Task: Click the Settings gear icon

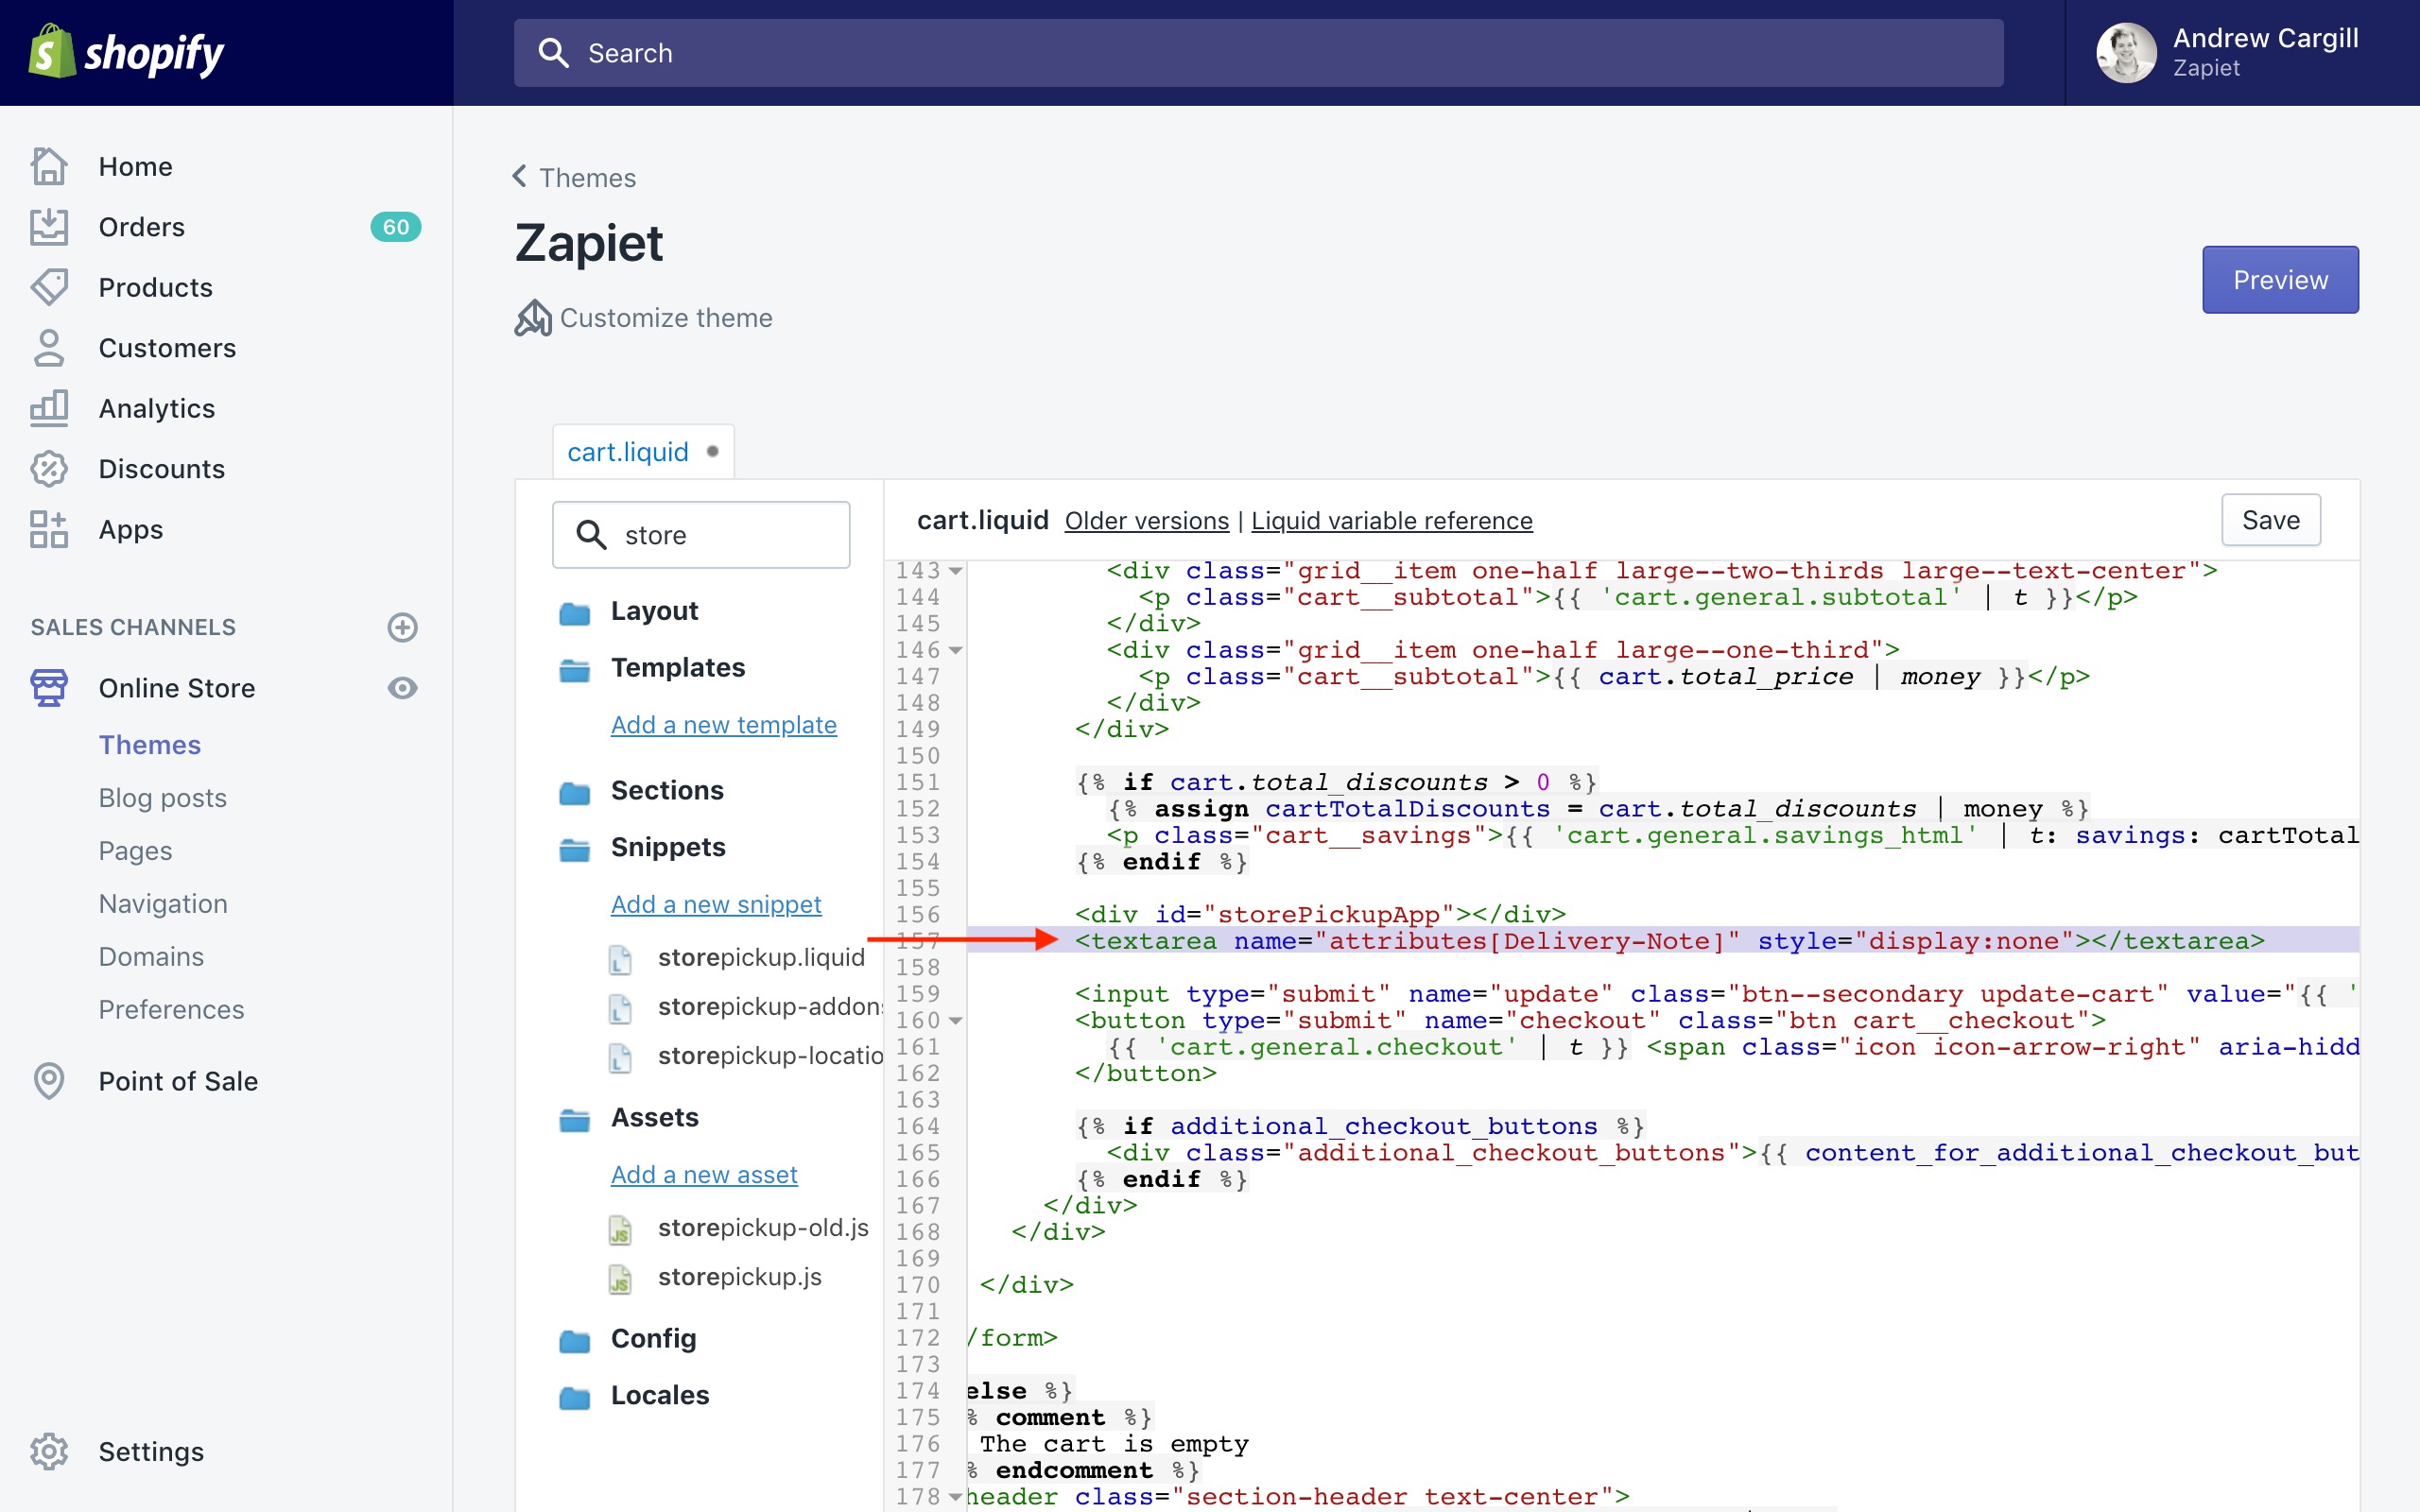Action: pyautogui.click(x=48, y=1451)
